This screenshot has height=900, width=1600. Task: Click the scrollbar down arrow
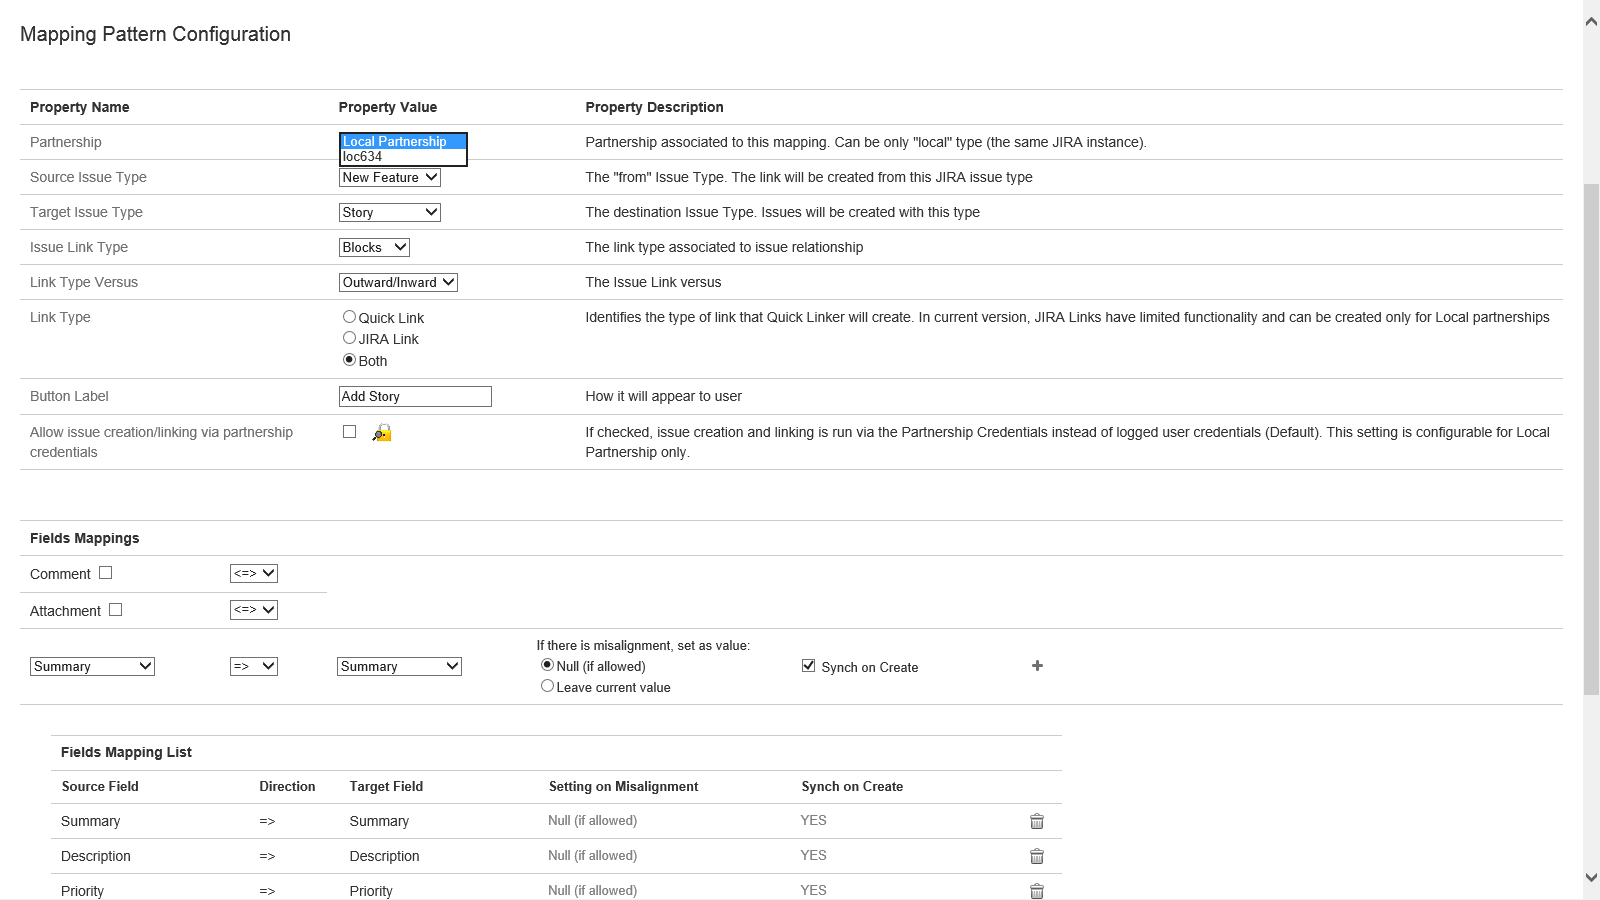[x=1591, y=877]
